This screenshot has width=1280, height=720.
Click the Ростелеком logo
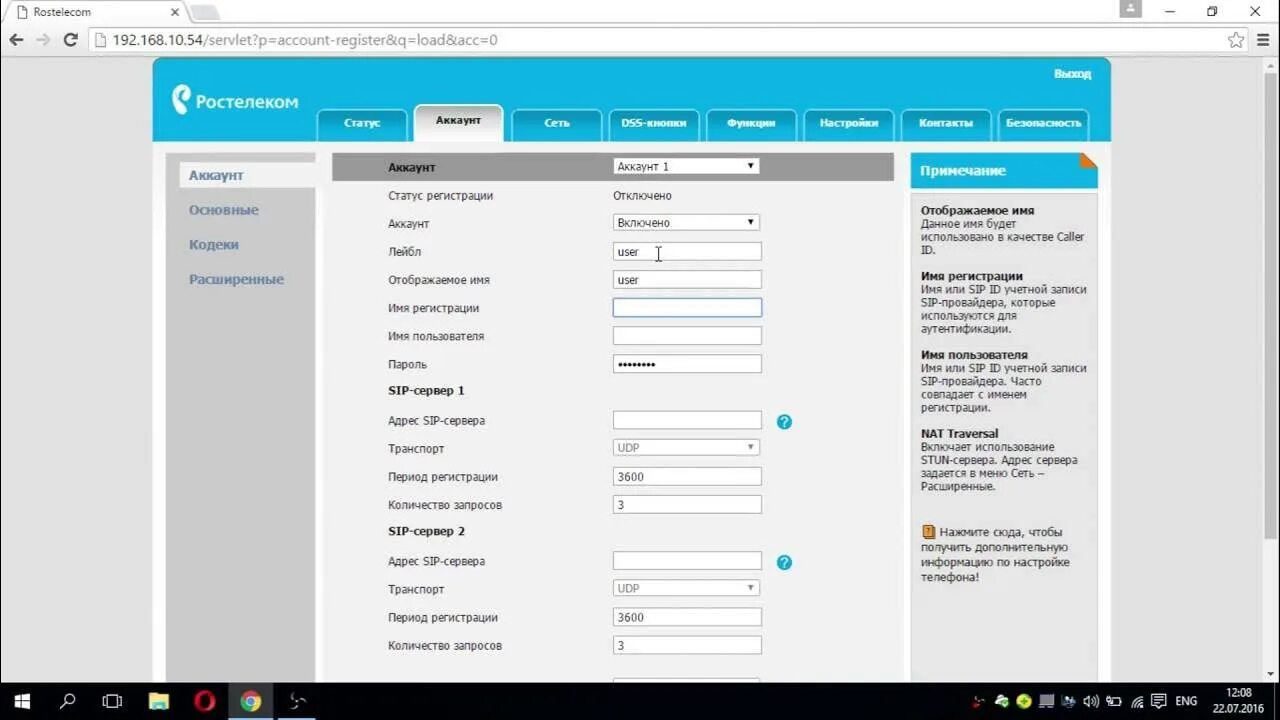point(236,100)
